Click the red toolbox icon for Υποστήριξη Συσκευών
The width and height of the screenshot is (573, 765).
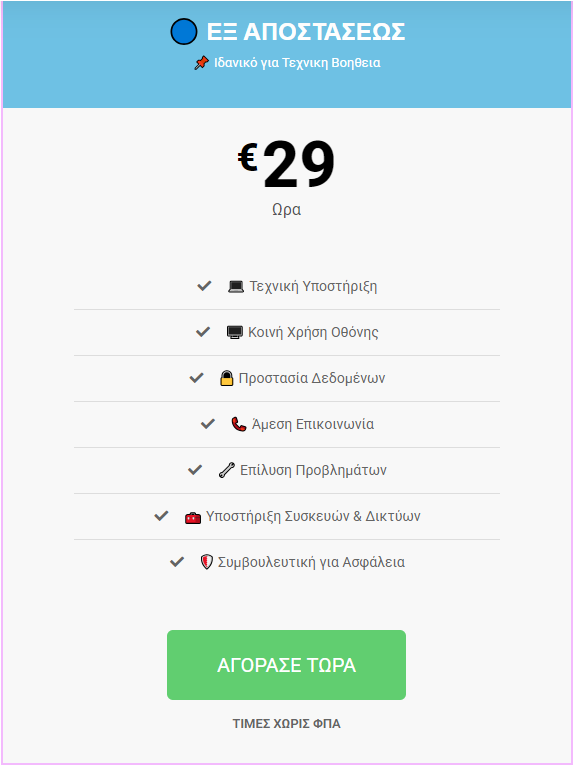tap(193, 517)
